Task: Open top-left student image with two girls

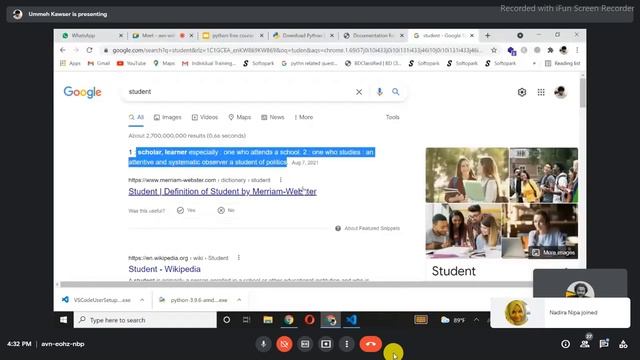Action: click(x=467, y=175)
